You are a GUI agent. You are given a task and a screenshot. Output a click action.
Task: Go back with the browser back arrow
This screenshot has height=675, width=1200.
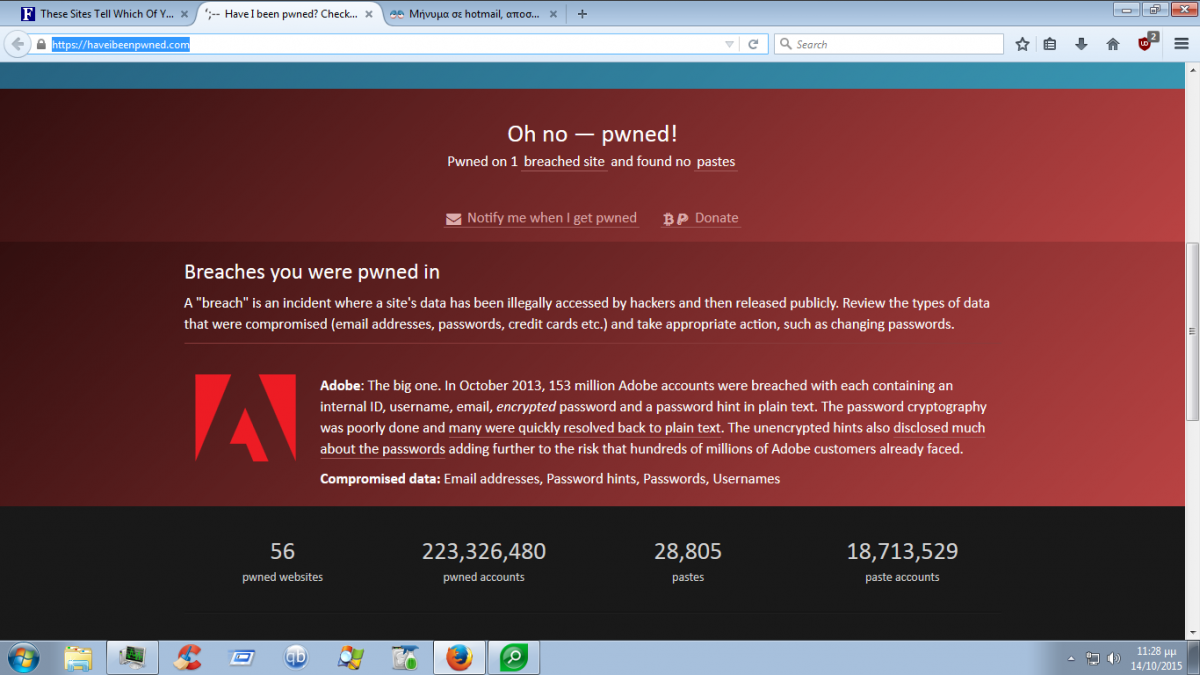pyautogui.click(x=18, y=44)
